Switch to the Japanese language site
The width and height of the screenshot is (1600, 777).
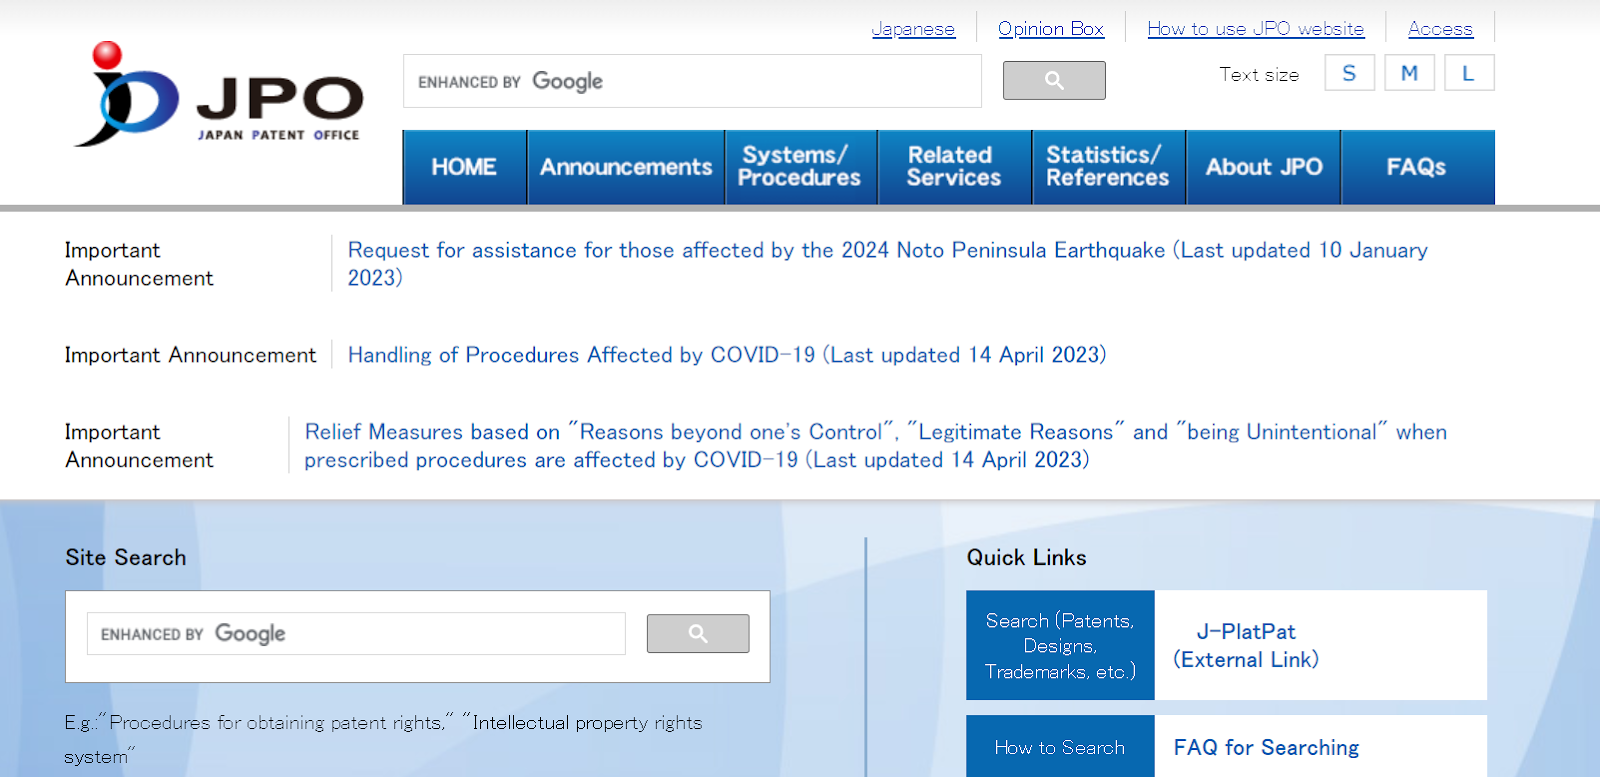913,29
